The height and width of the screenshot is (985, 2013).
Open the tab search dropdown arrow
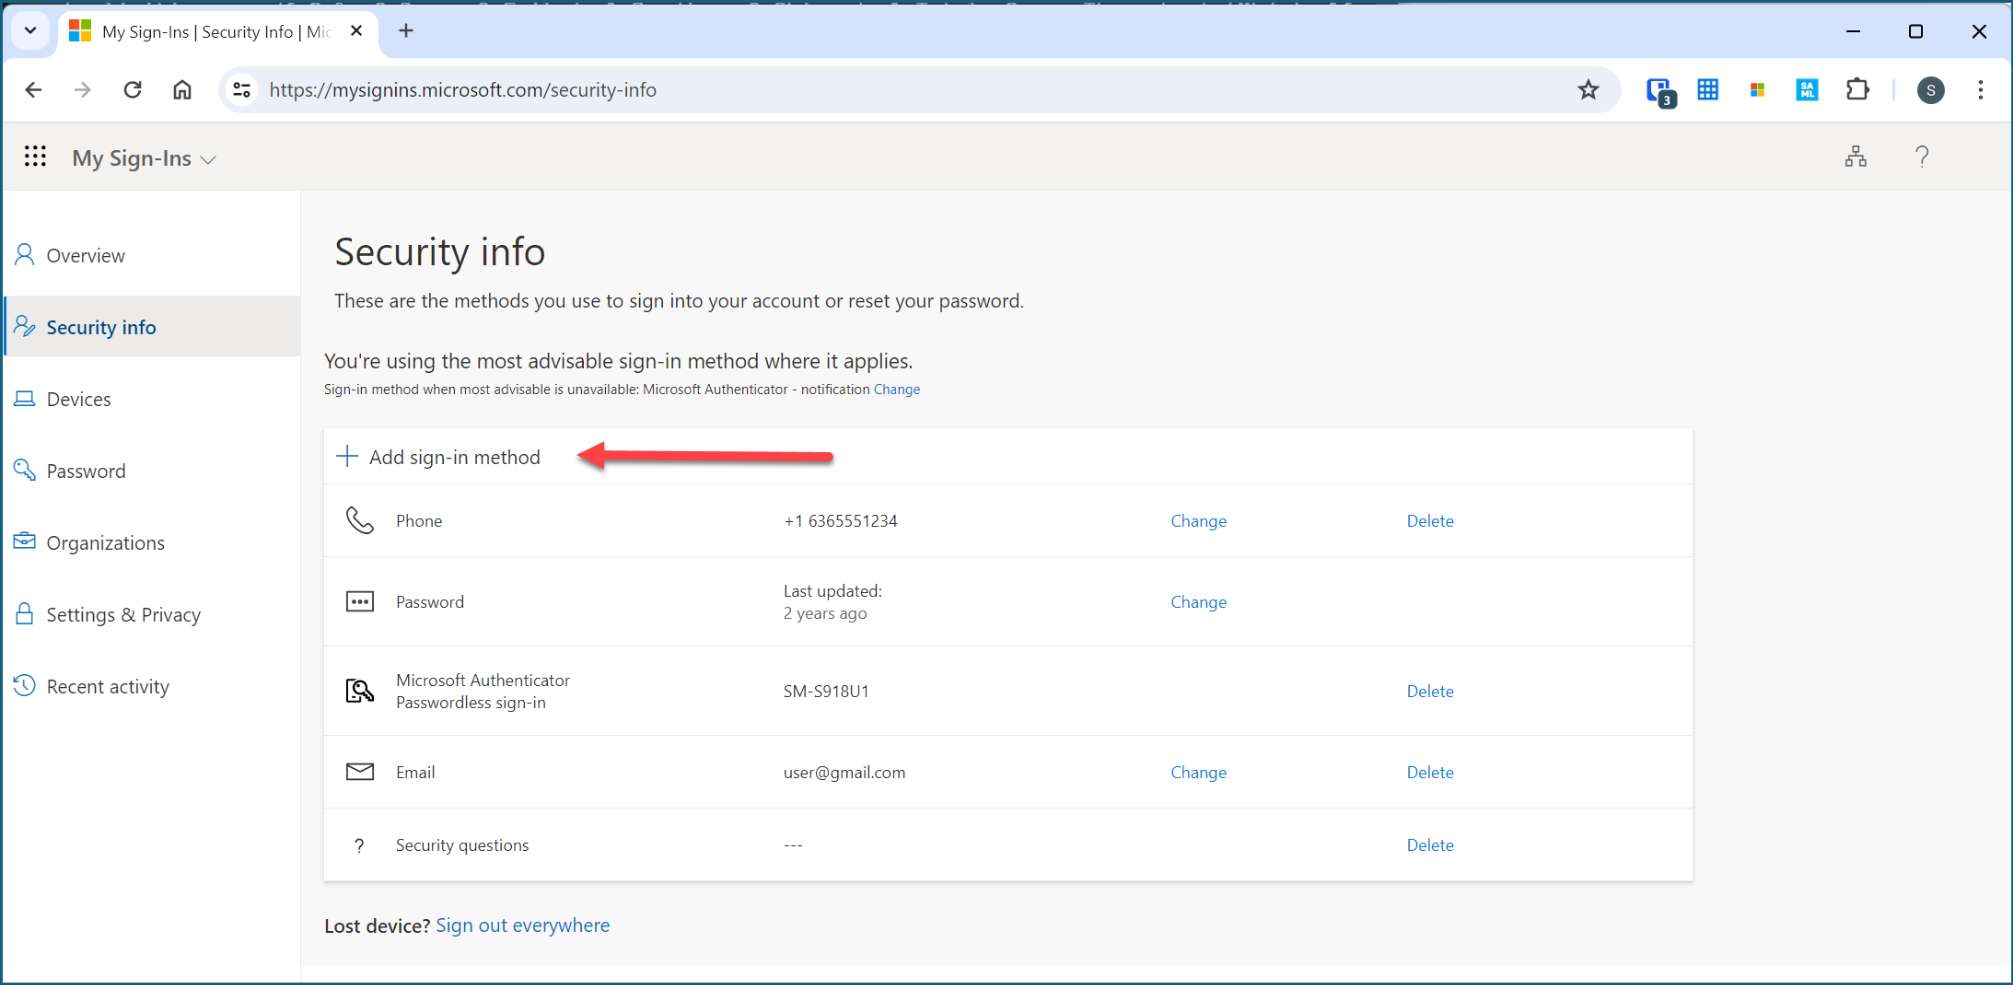pos(30,31)
